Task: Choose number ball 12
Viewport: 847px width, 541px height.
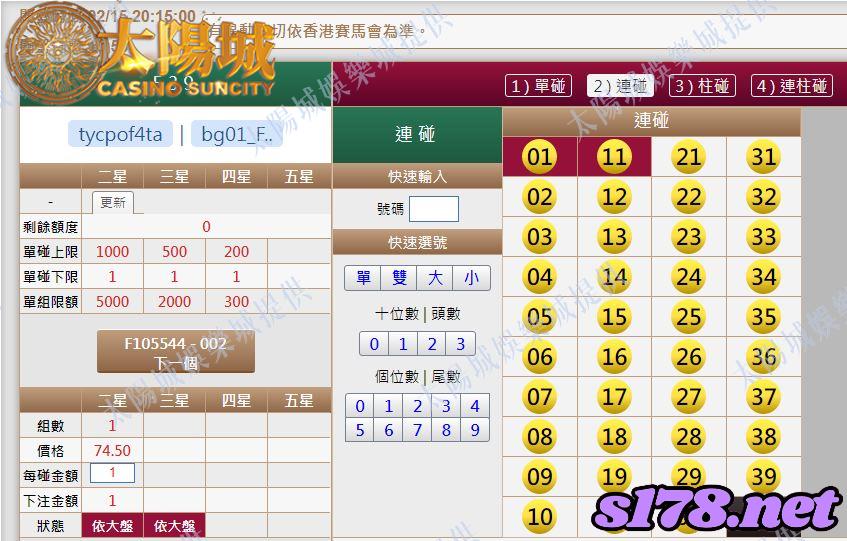Action: [x=614, y=197]
